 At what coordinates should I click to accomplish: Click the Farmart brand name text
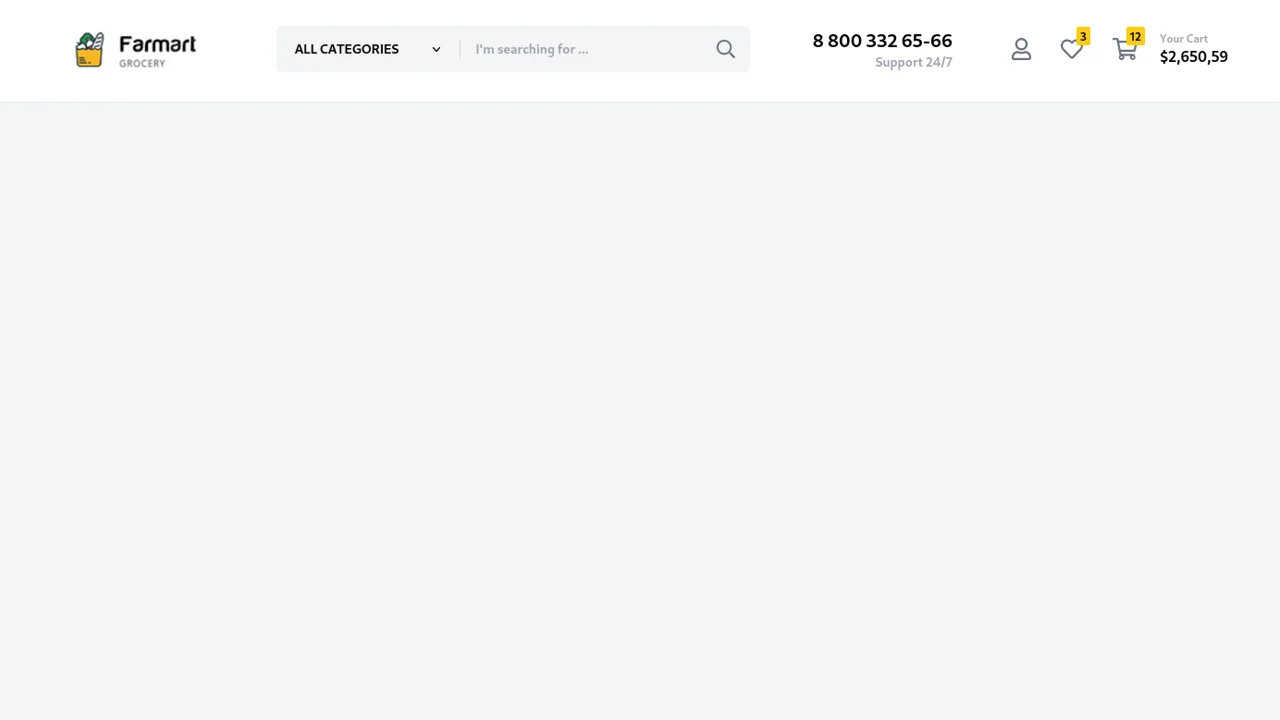pos(158,44)
